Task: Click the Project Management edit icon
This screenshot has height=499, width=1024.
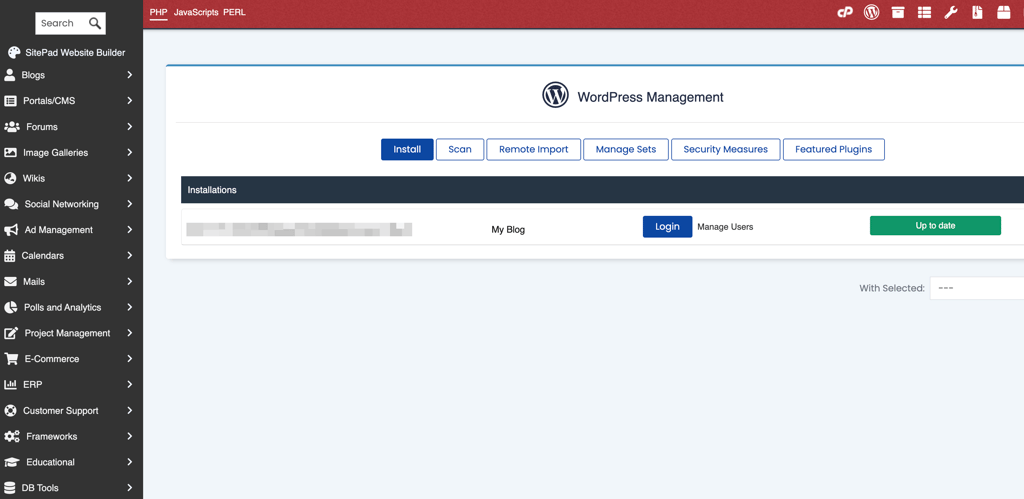Action: tap(11, 333)
